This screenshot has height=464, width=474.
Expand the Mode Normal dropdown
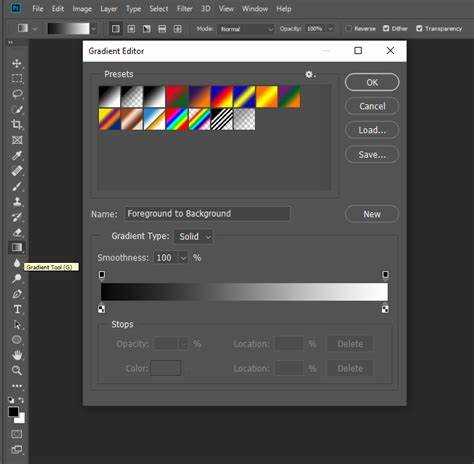pos(246,29)
